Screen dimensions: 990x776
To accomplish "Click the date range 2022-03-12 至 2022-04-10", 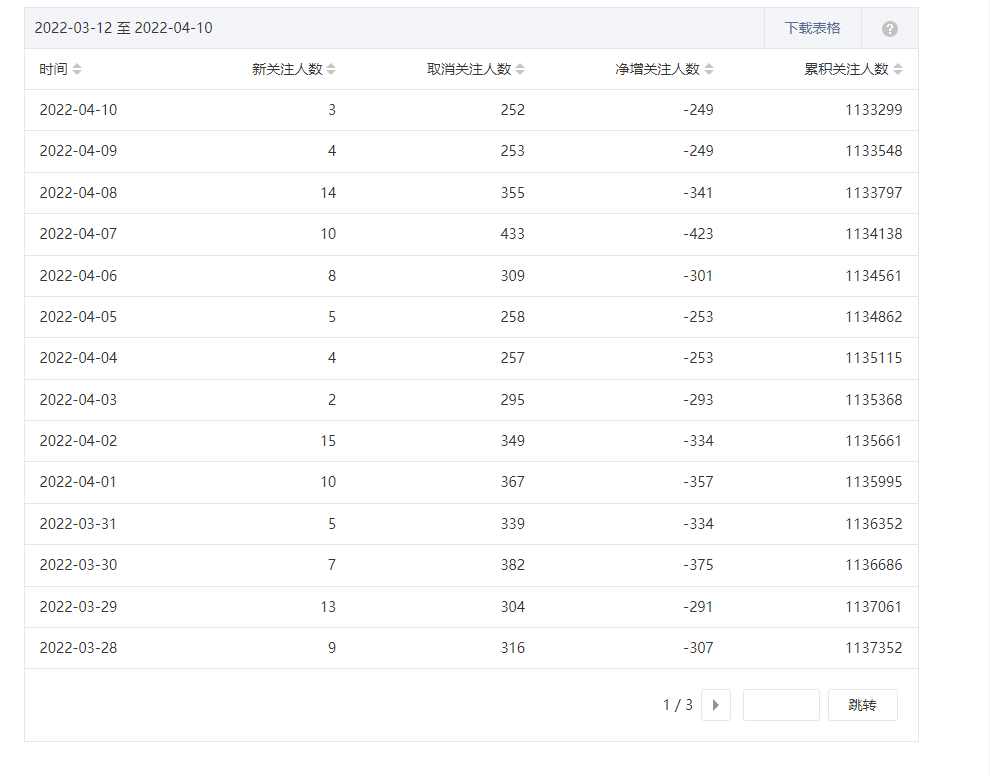I will pos(123,28).
